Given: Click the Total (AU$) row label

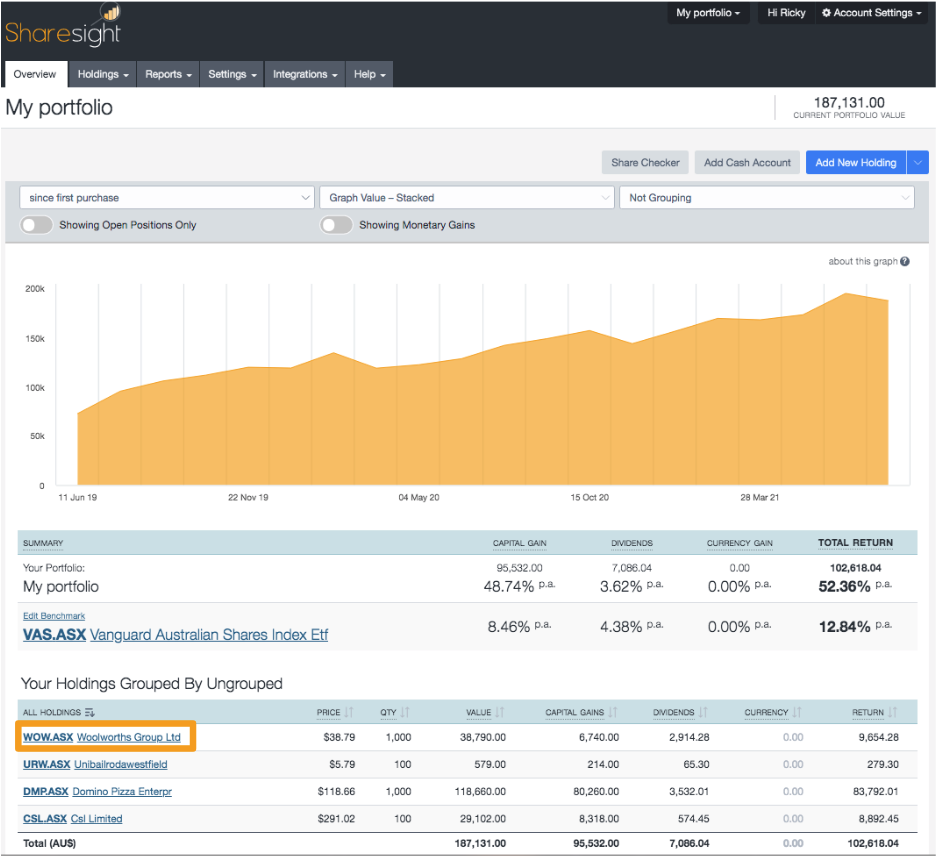Looking at the screenshot, I should click(50, 843).
